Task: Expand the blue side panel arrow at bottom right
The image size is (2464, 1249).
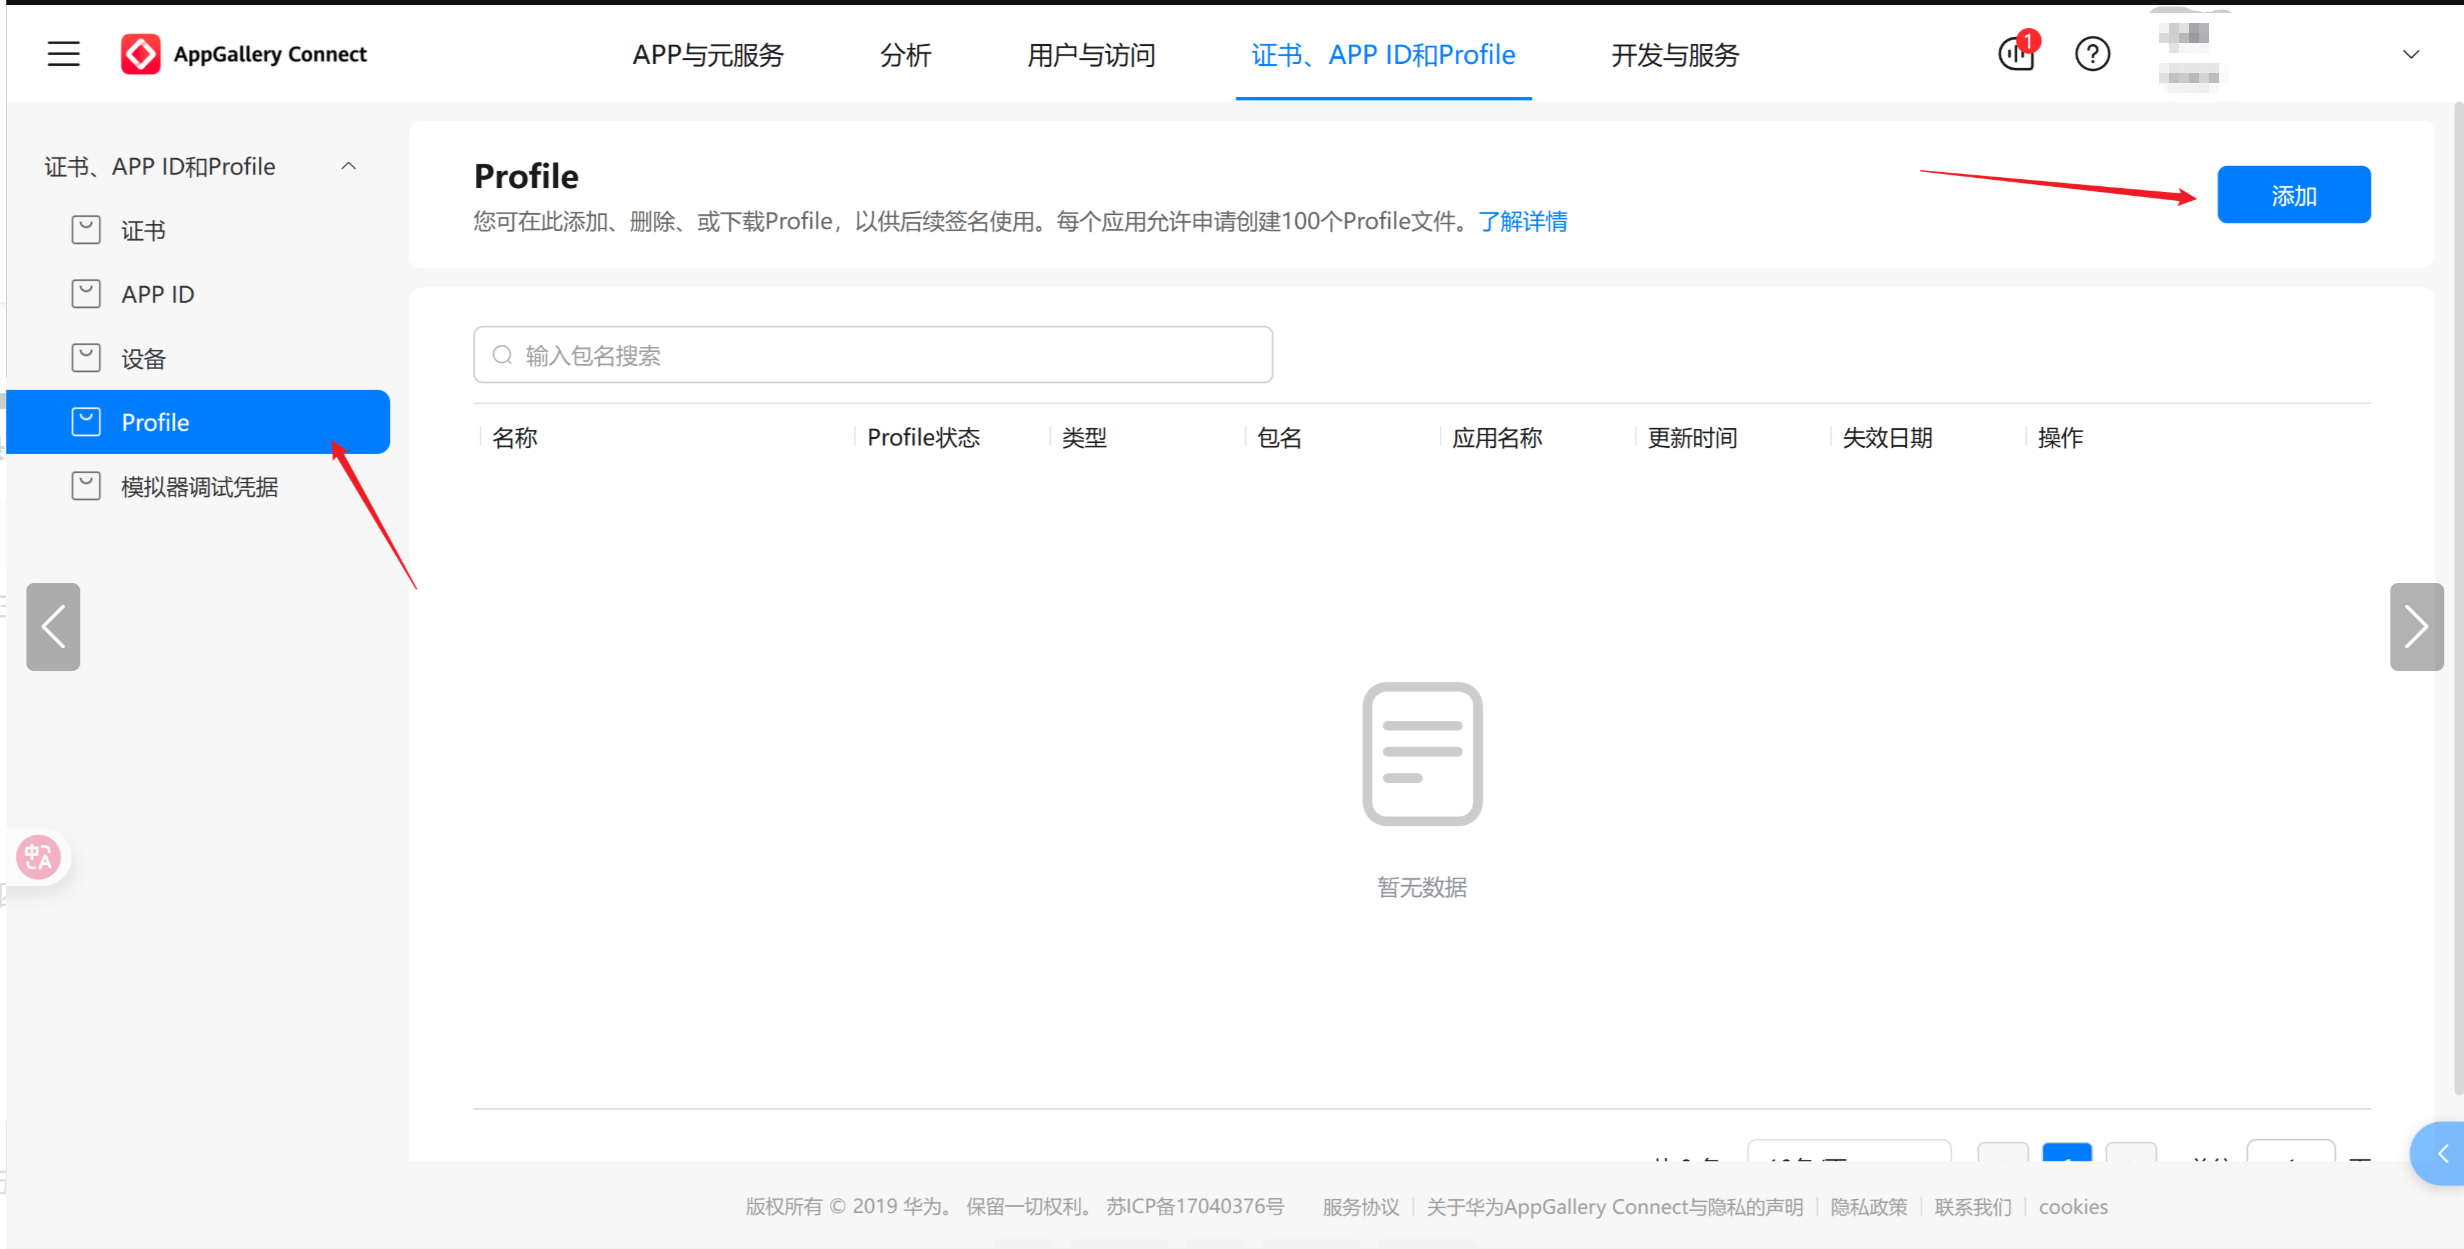Action: pyautogui.click(x=2442, y=1154)
